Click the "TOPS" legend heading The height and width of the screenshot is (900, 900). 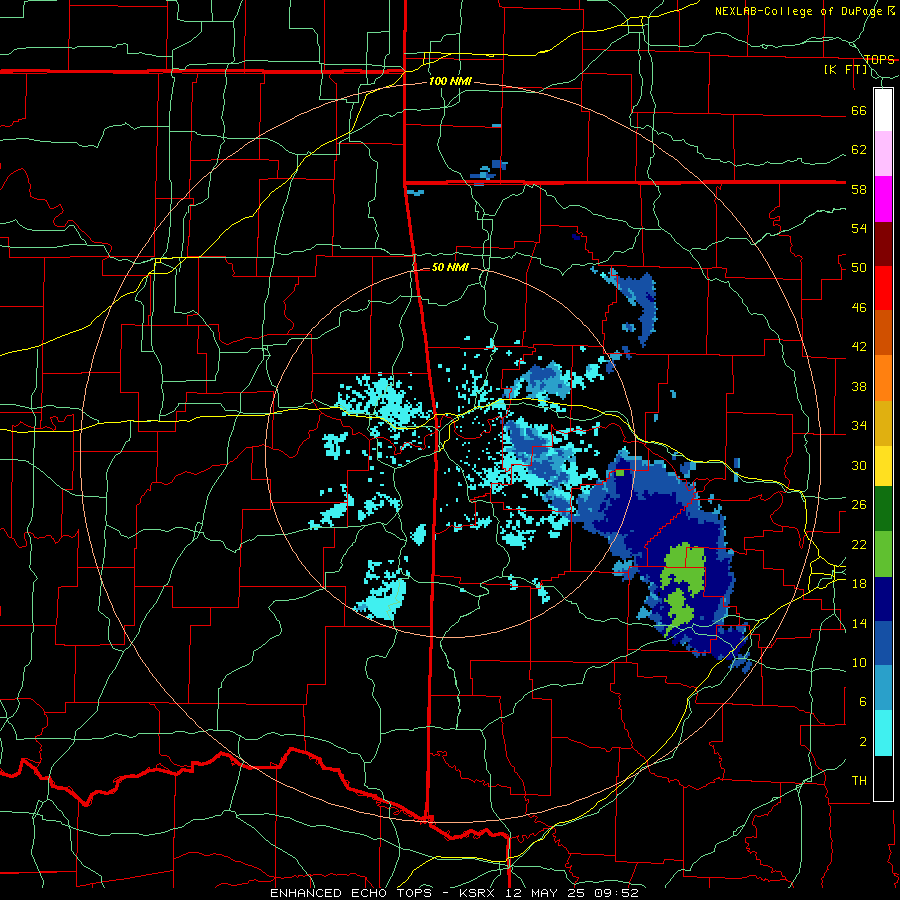click(879, 59)
